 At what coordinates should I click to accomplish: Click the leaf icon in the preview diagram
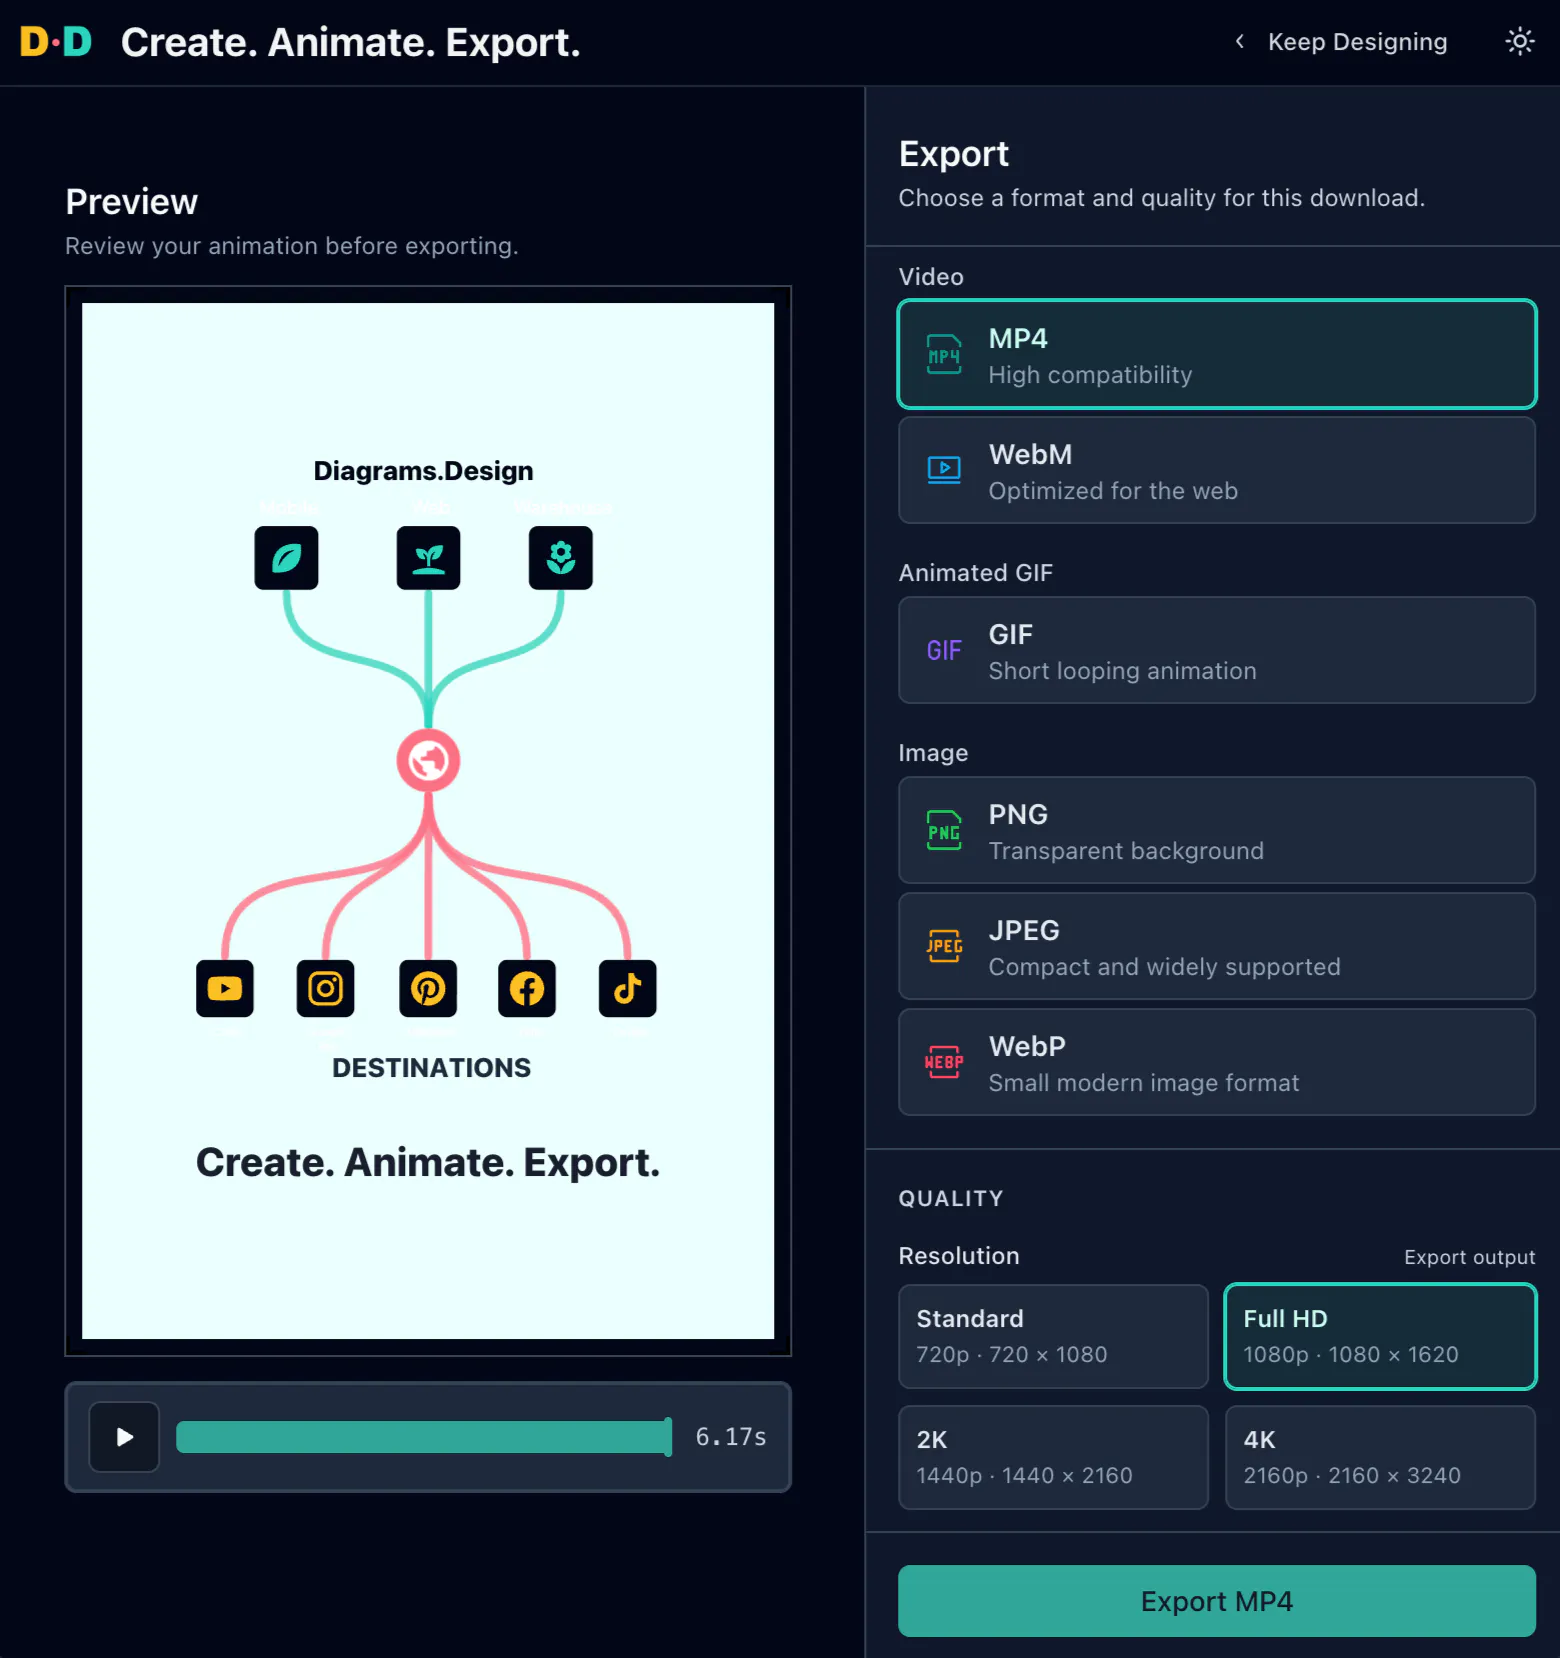pyautogui.click(x=286, y=558)
